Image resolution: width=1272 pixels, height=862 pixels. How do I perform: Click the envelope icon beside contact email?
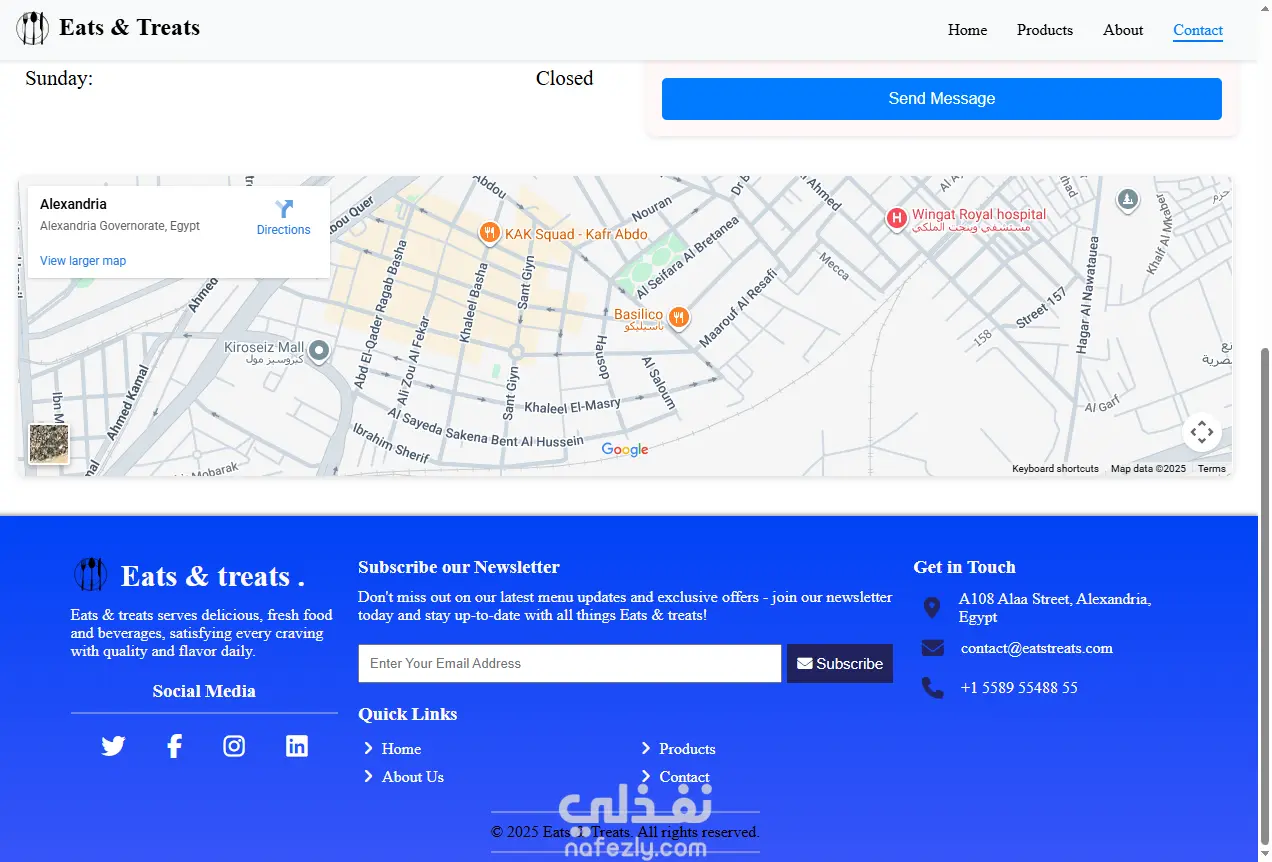click(932, 648)
